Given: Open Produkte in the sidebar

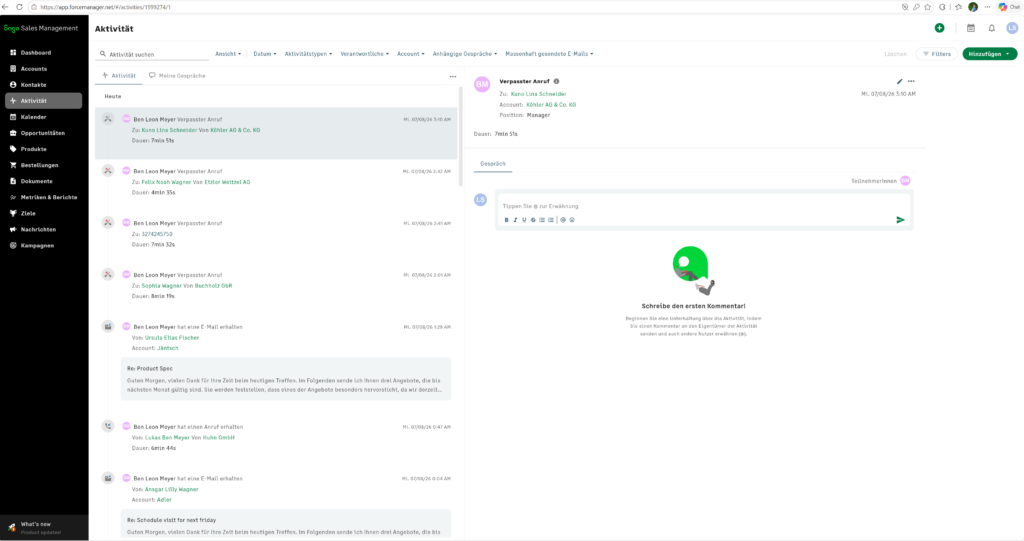Looking at the screenshot, I should pos(33,149).
